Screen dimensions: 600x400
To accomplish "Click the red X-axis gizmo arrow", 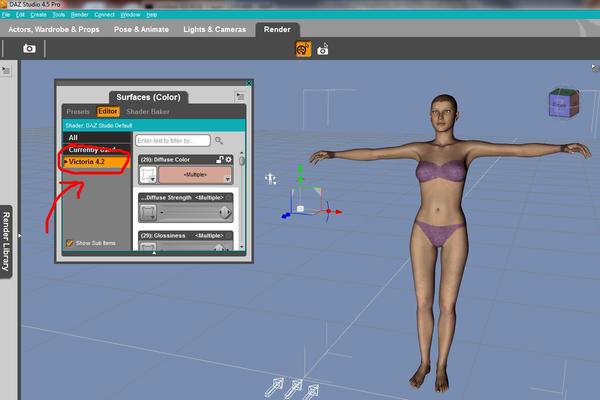I will 339,212.
